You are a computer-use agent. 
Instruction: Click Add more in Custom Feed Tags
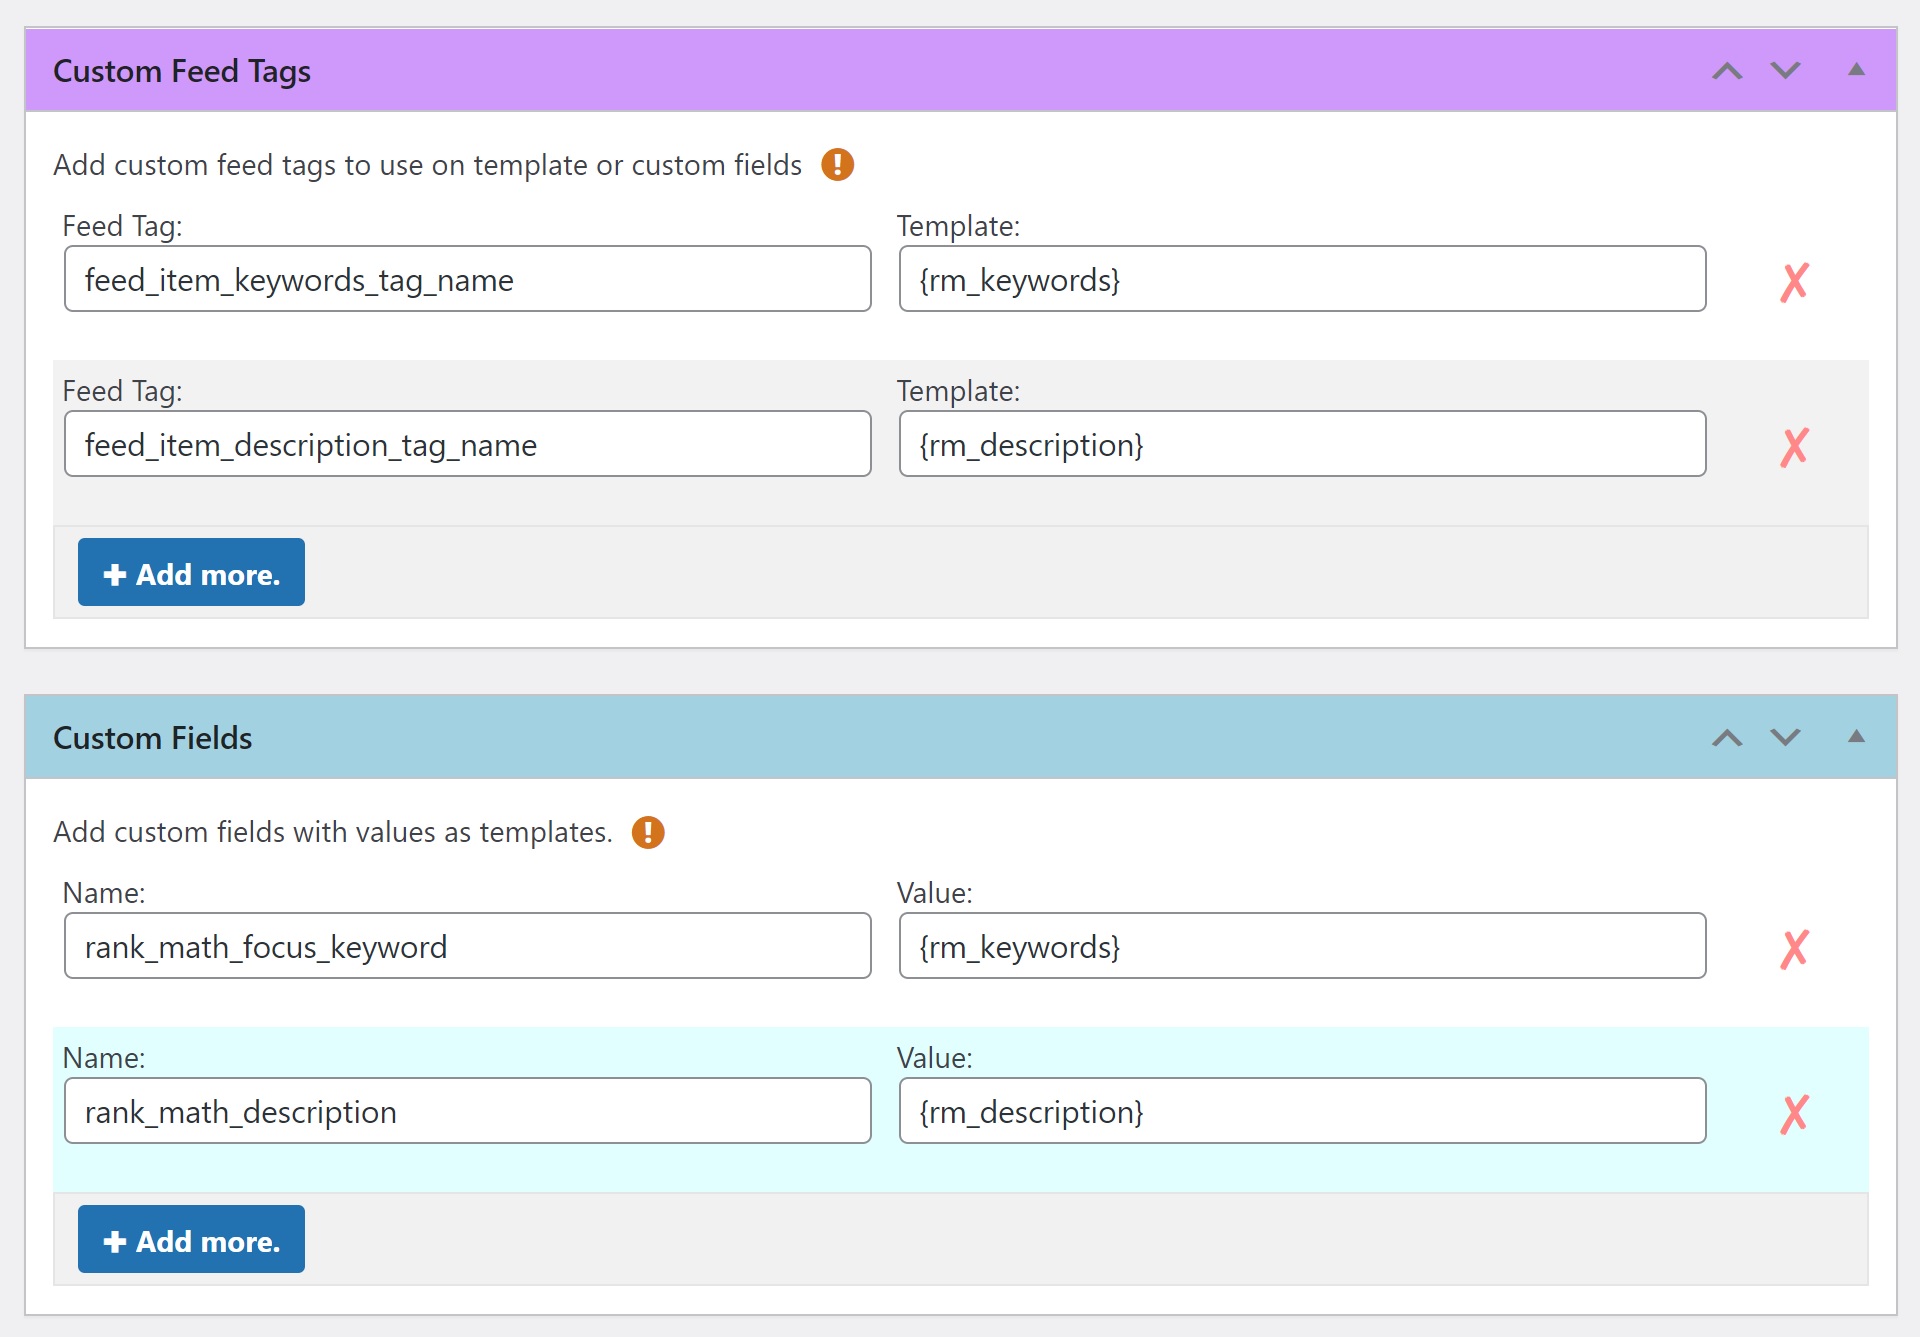(191, 573)
